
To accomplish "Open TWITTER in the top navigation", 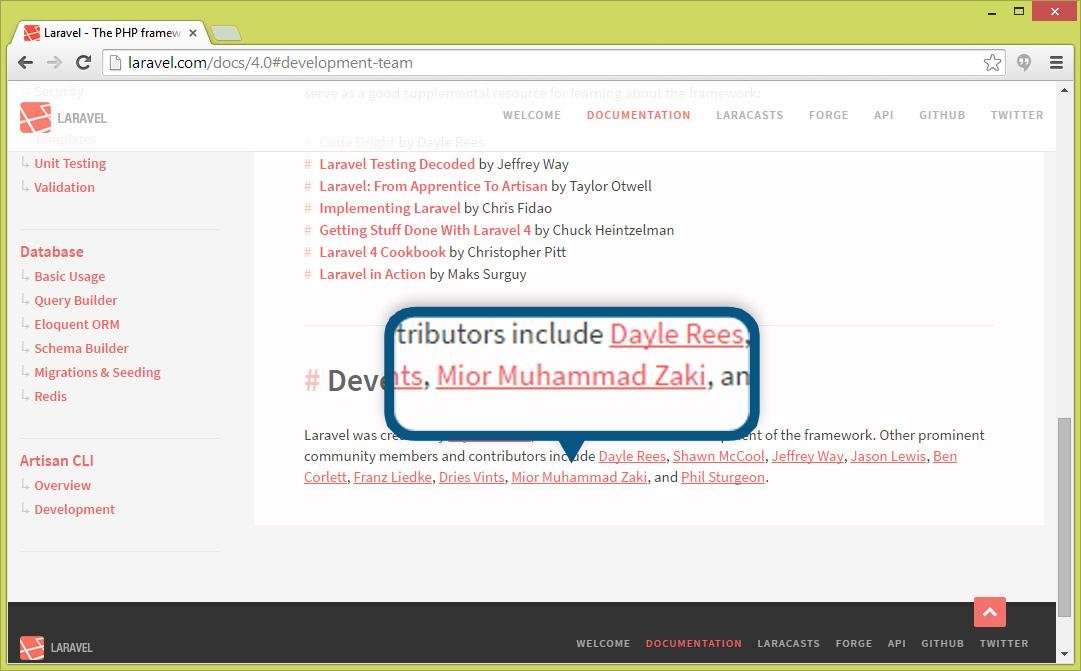I will pos(1017,115).
